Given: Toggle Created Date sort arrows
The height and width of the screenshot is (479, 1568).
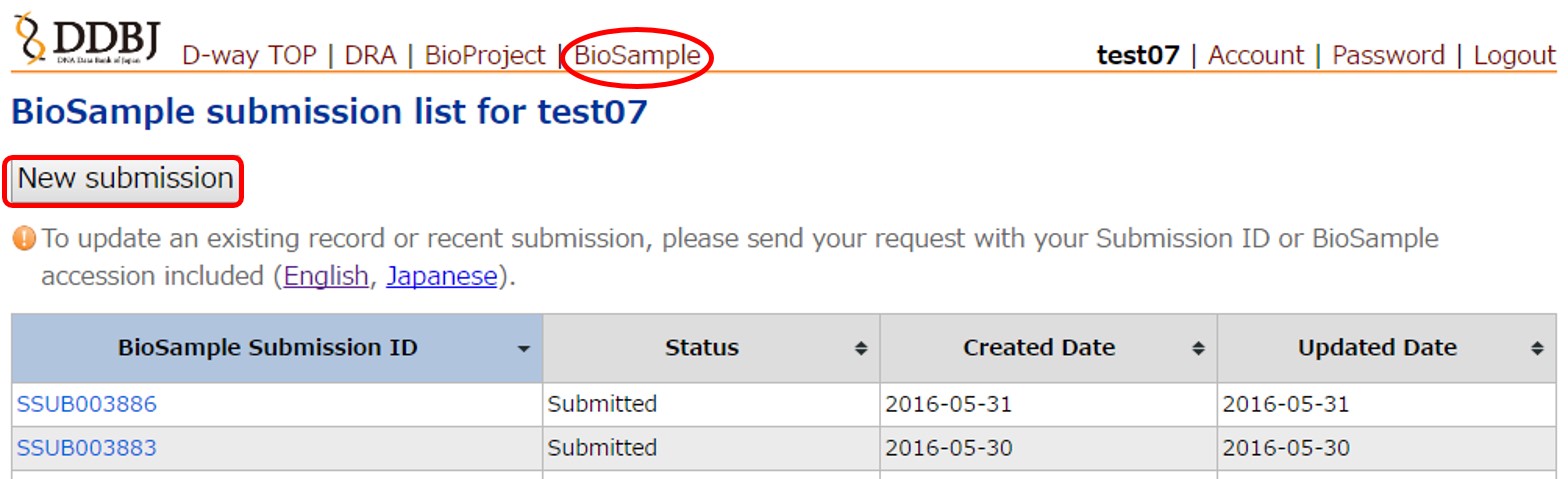Looking at the screenshot, I should tap(1198, 349).
